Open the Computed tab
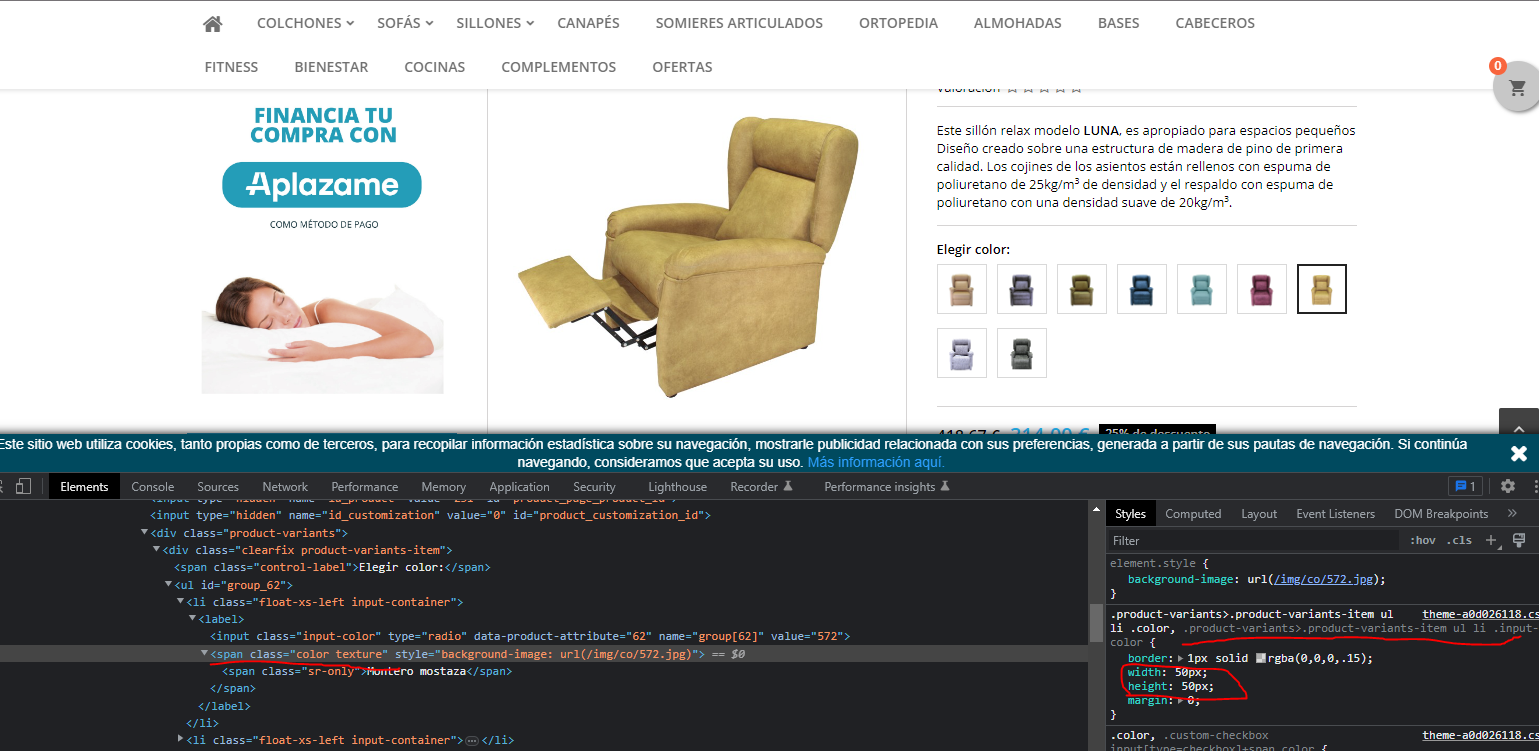This screenshot has width=1539, height=751. point(1193,513)
